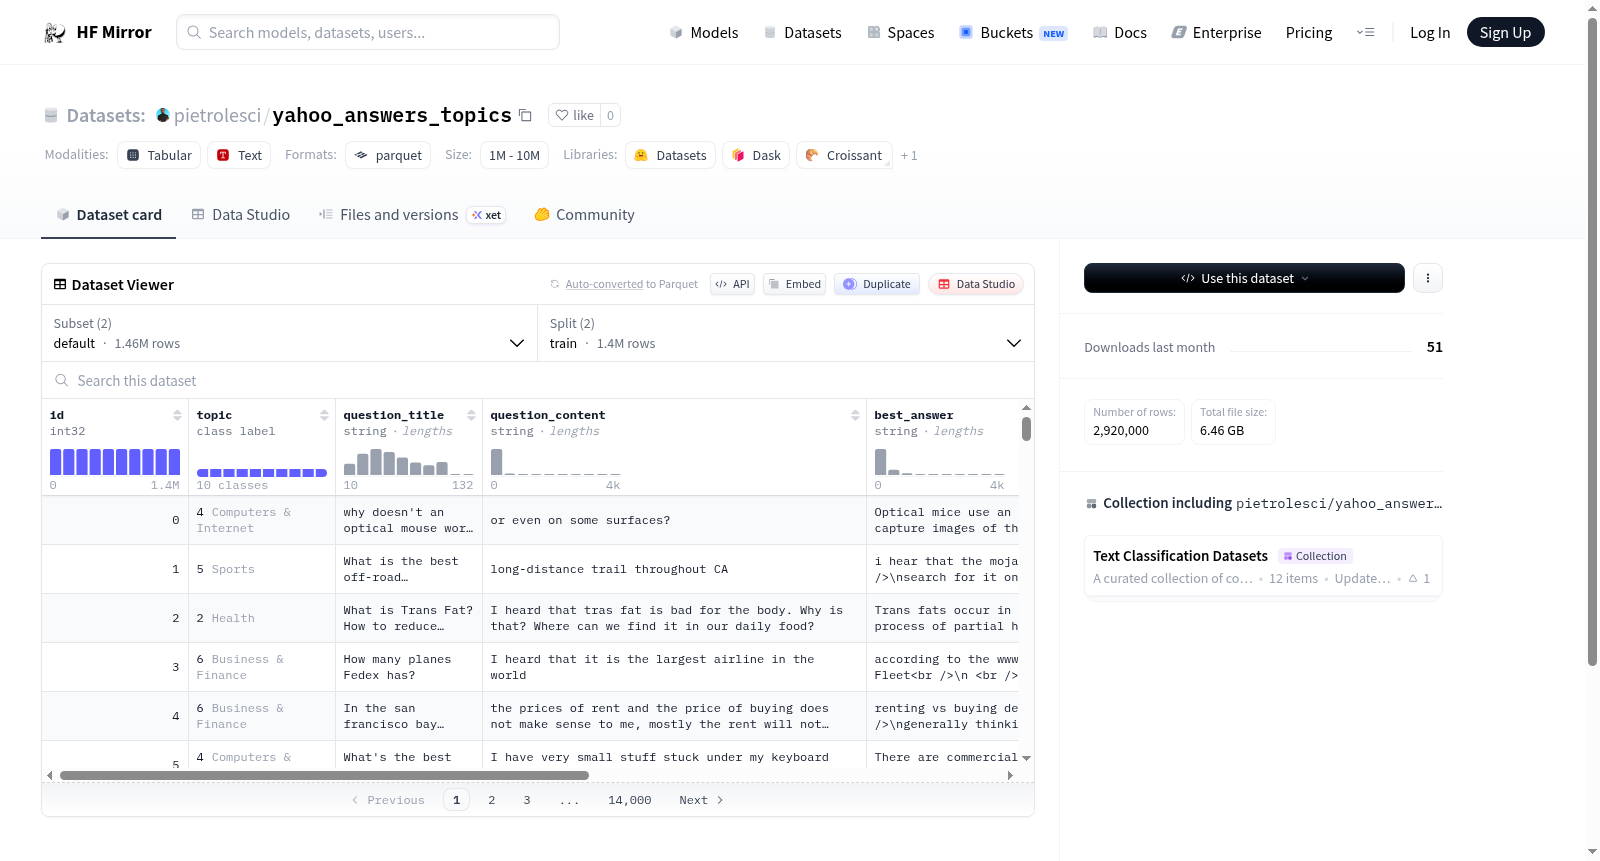Open Buckets in the top navigation

(1013, 33)
